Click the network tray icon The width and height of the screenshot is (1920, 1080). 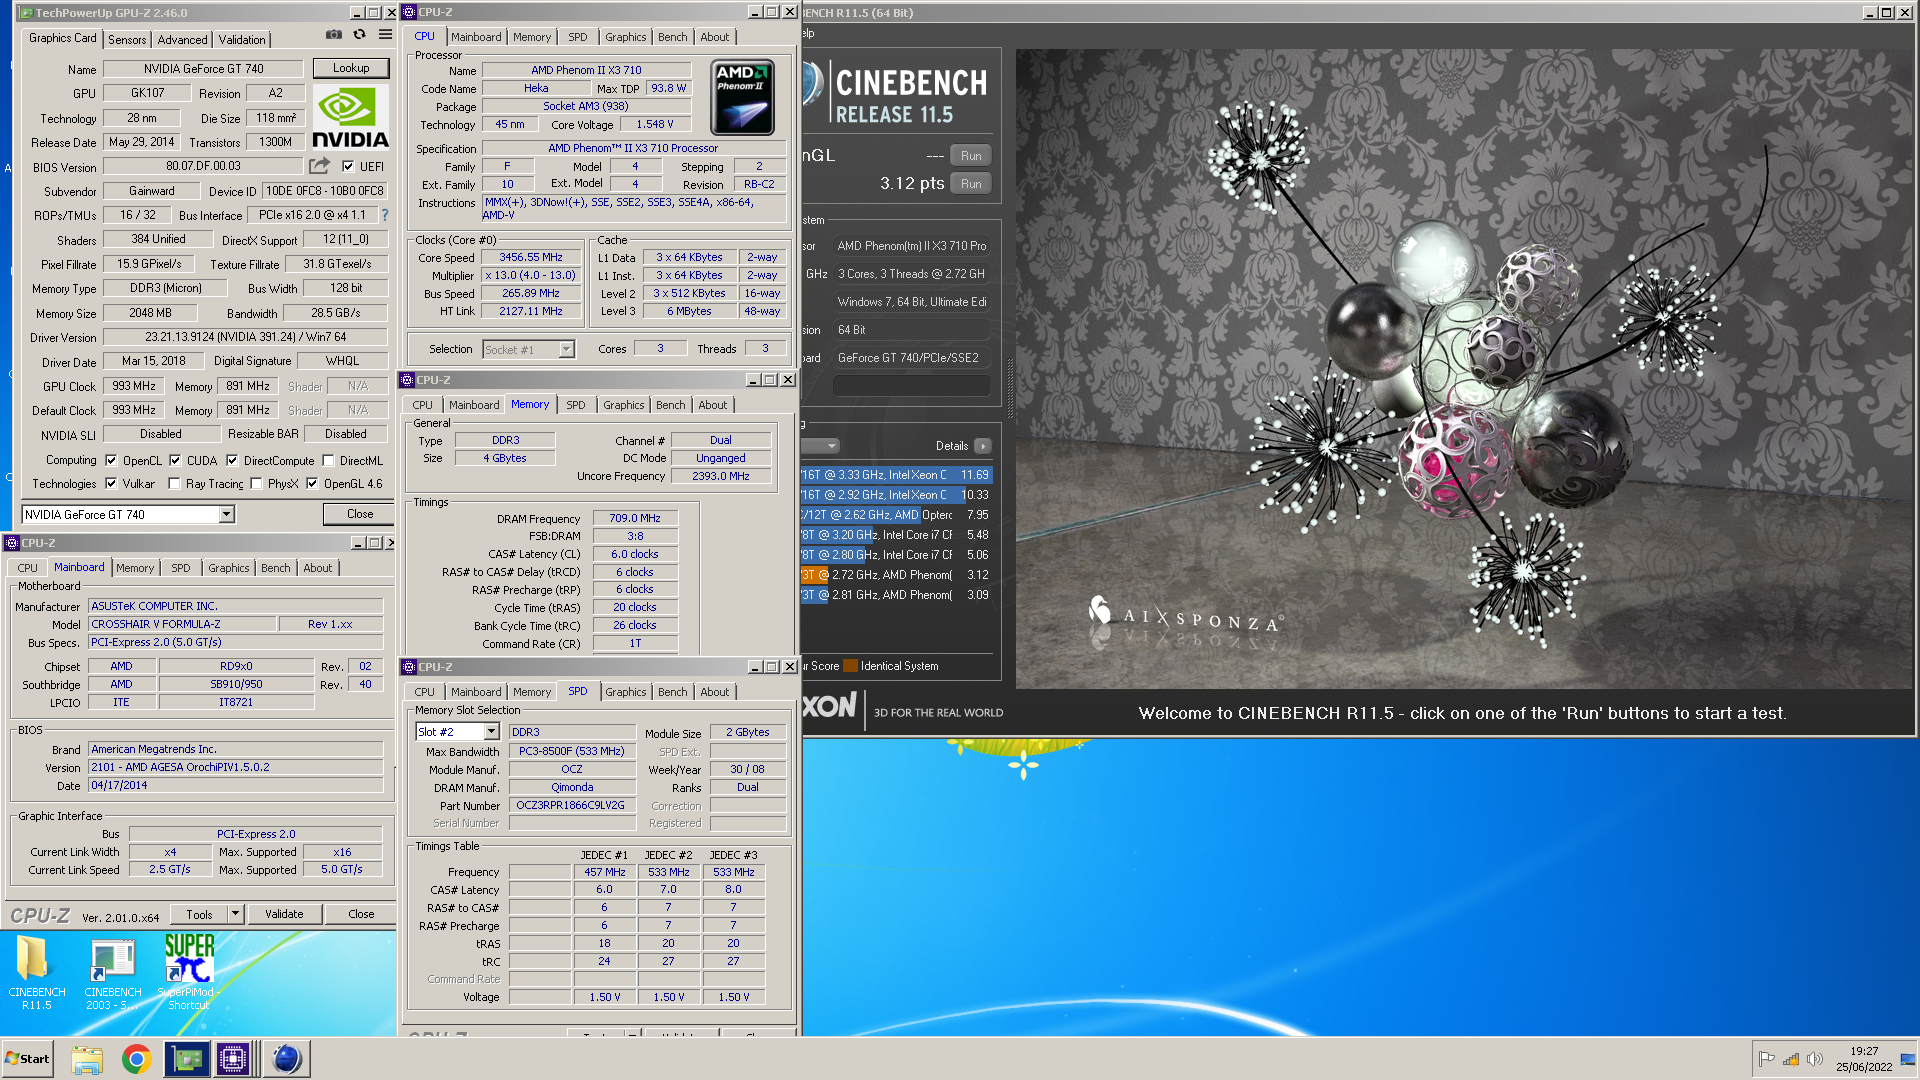pos(1790,1059)
